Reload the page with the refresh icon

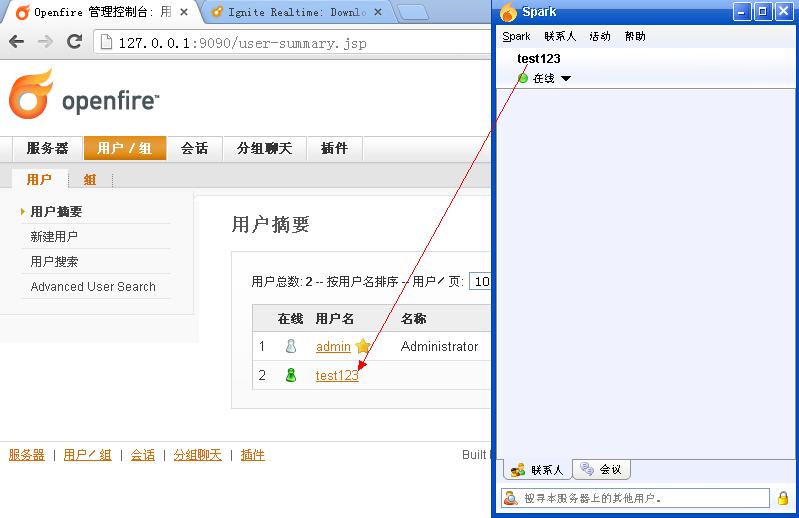click(74, 42)
